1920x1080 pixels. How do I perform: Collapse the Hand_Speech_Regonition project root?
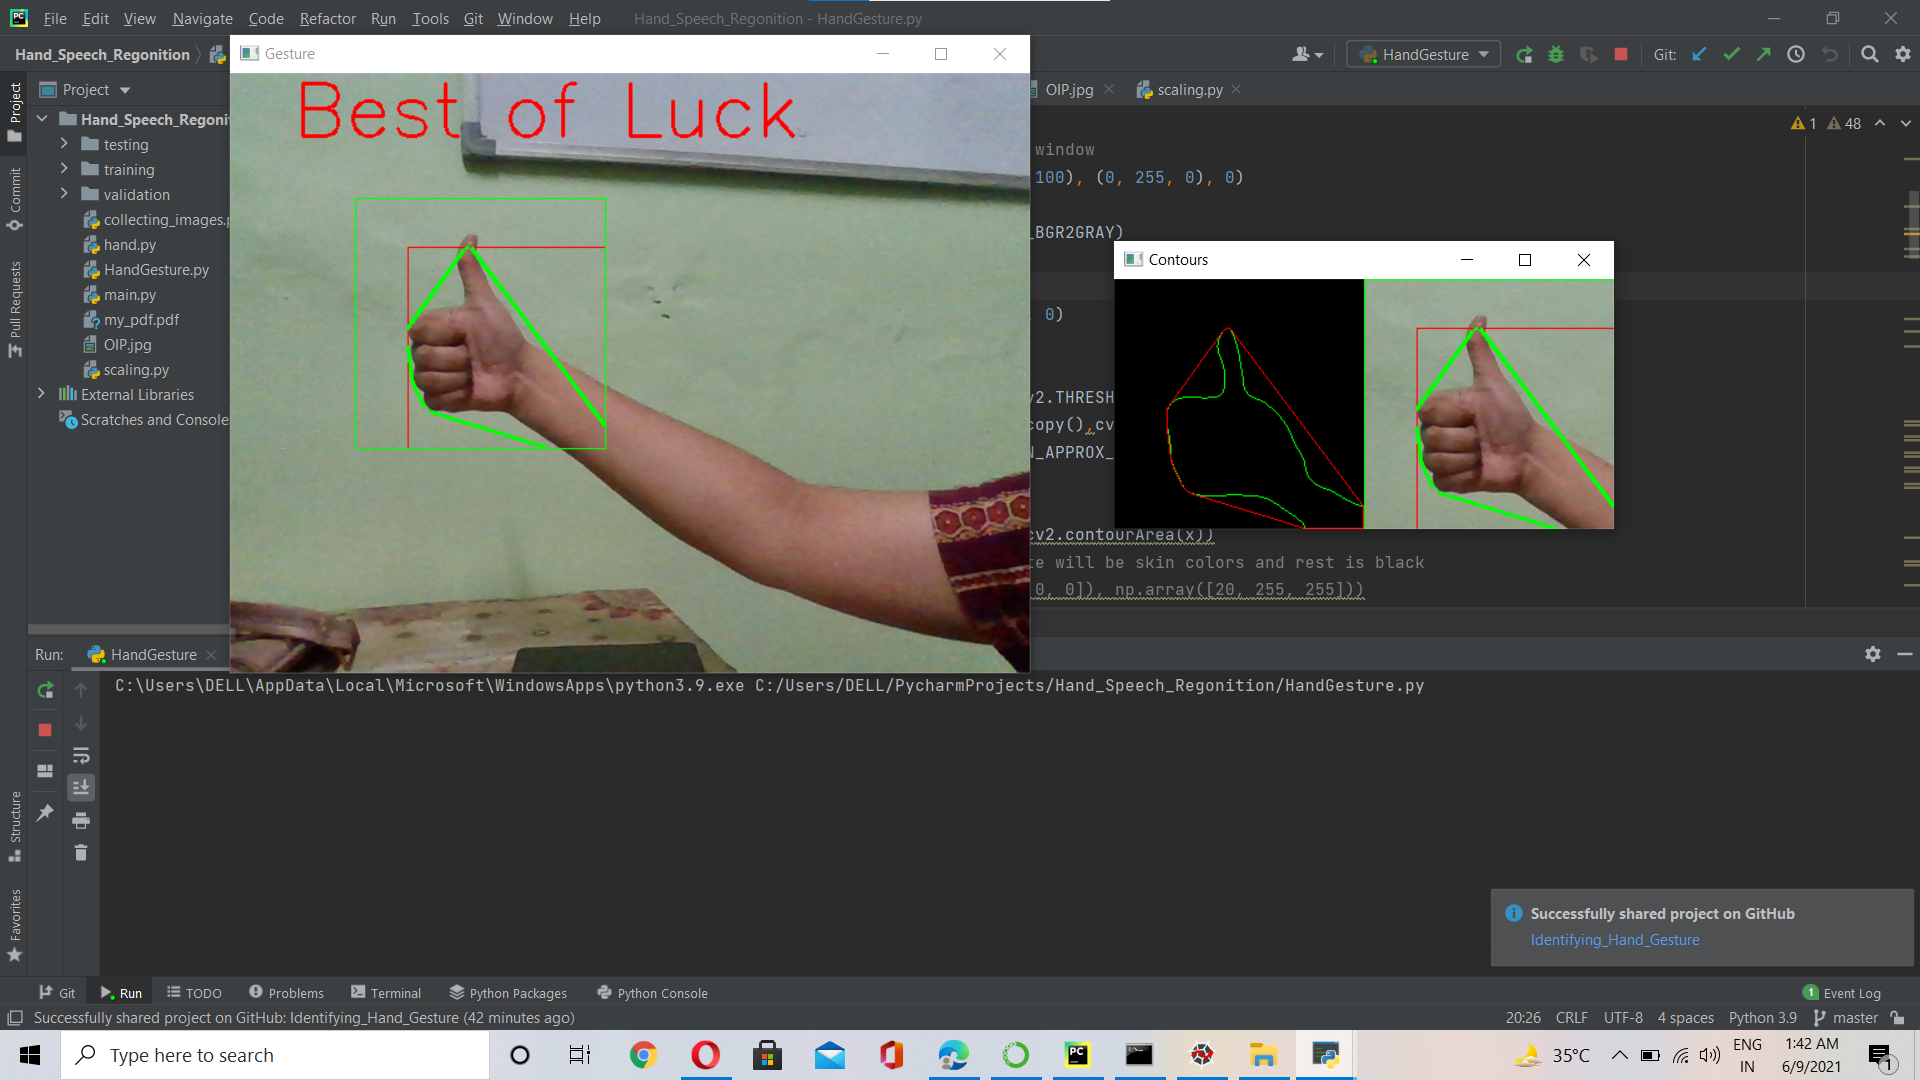41,118
